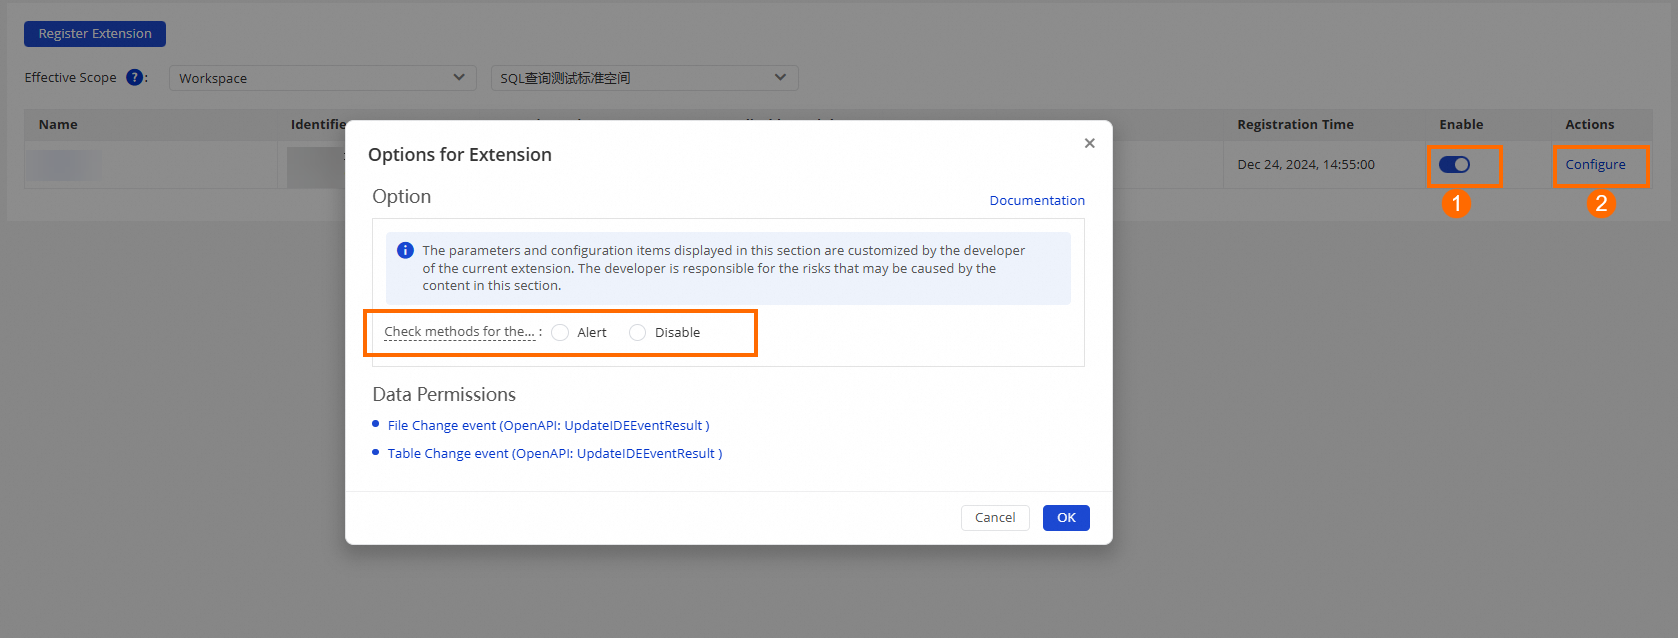The height and width of the screenshot is (638, 1678).
Task: Select the Disable radio button
Action: (637, 333)
